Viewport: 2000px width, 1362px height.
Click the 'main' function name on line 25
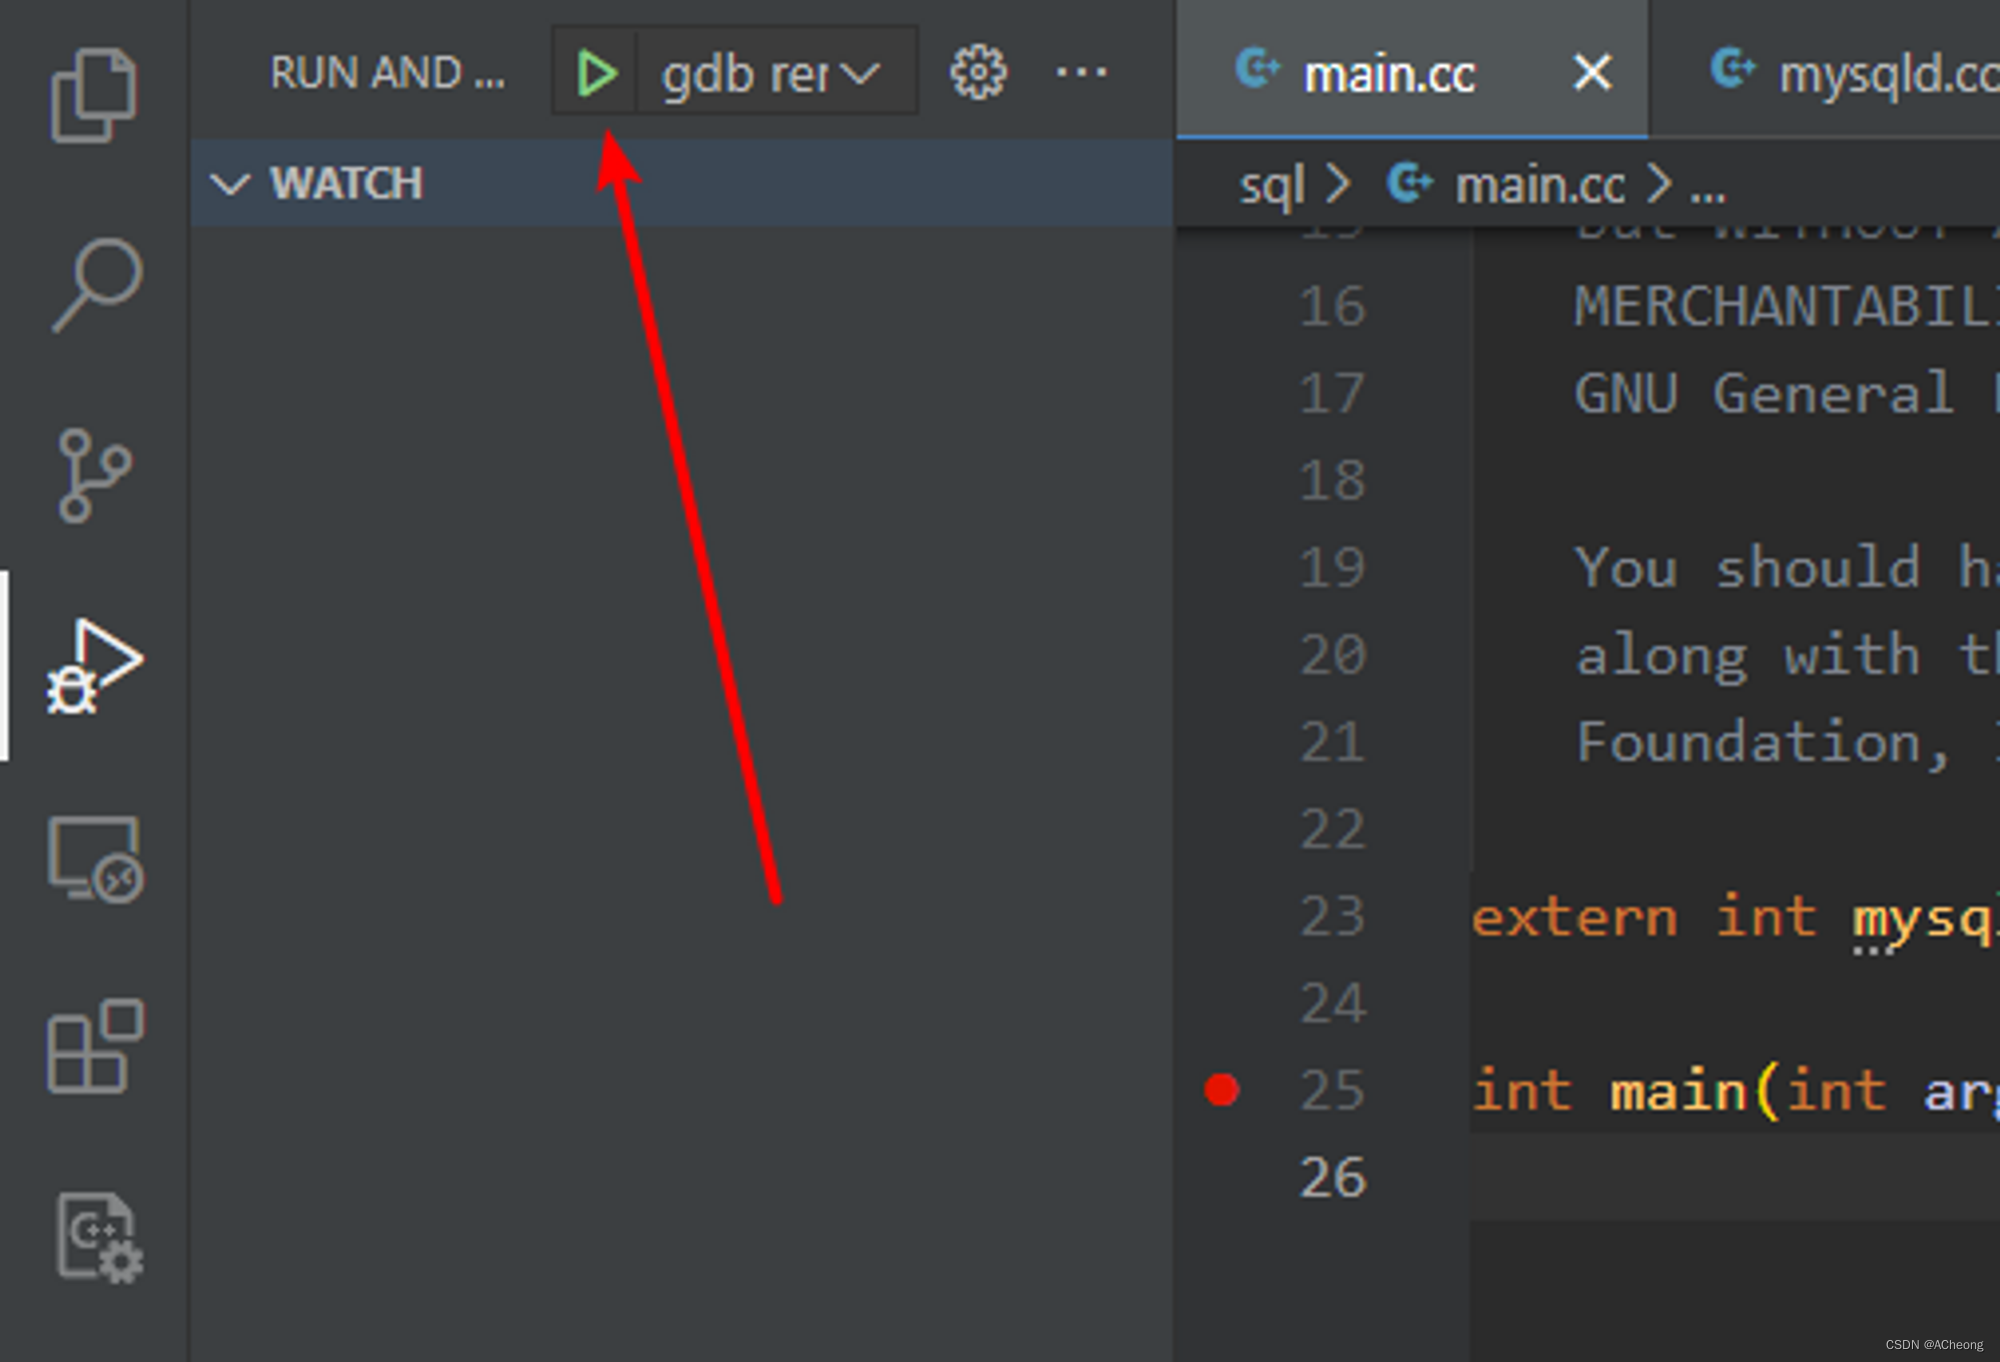click(1678, 1090)
